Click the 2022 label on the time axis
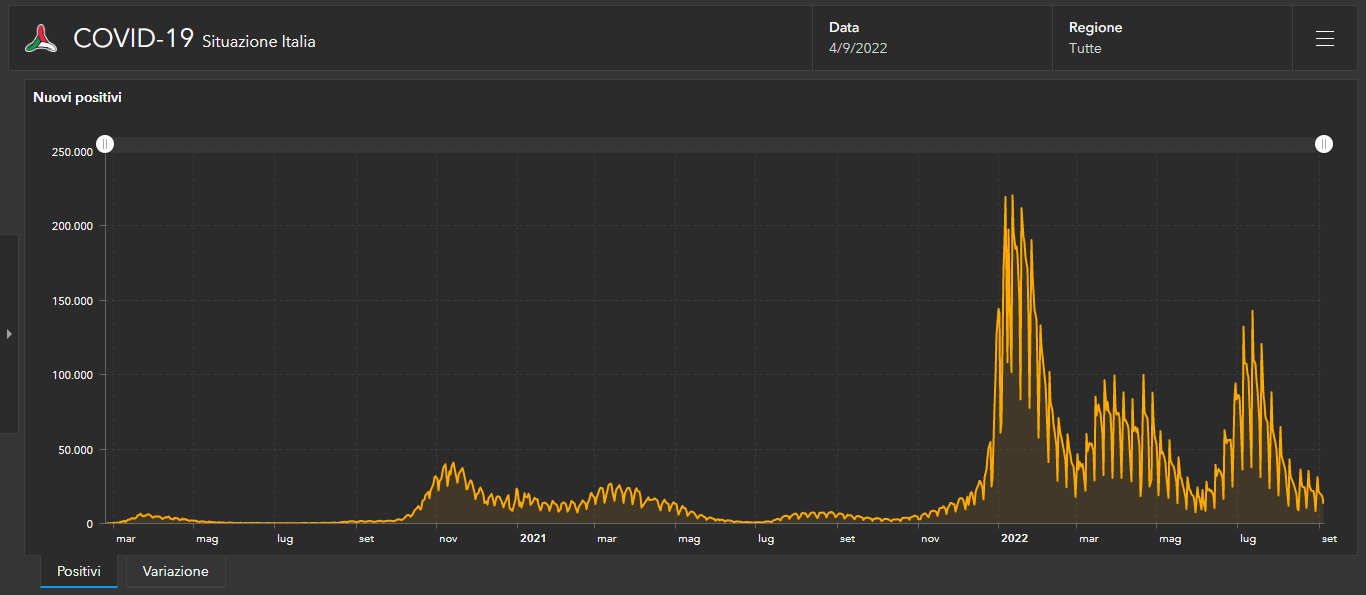Image resolution: width=1366 pixels, height=595 pixels. (1014, 539)
